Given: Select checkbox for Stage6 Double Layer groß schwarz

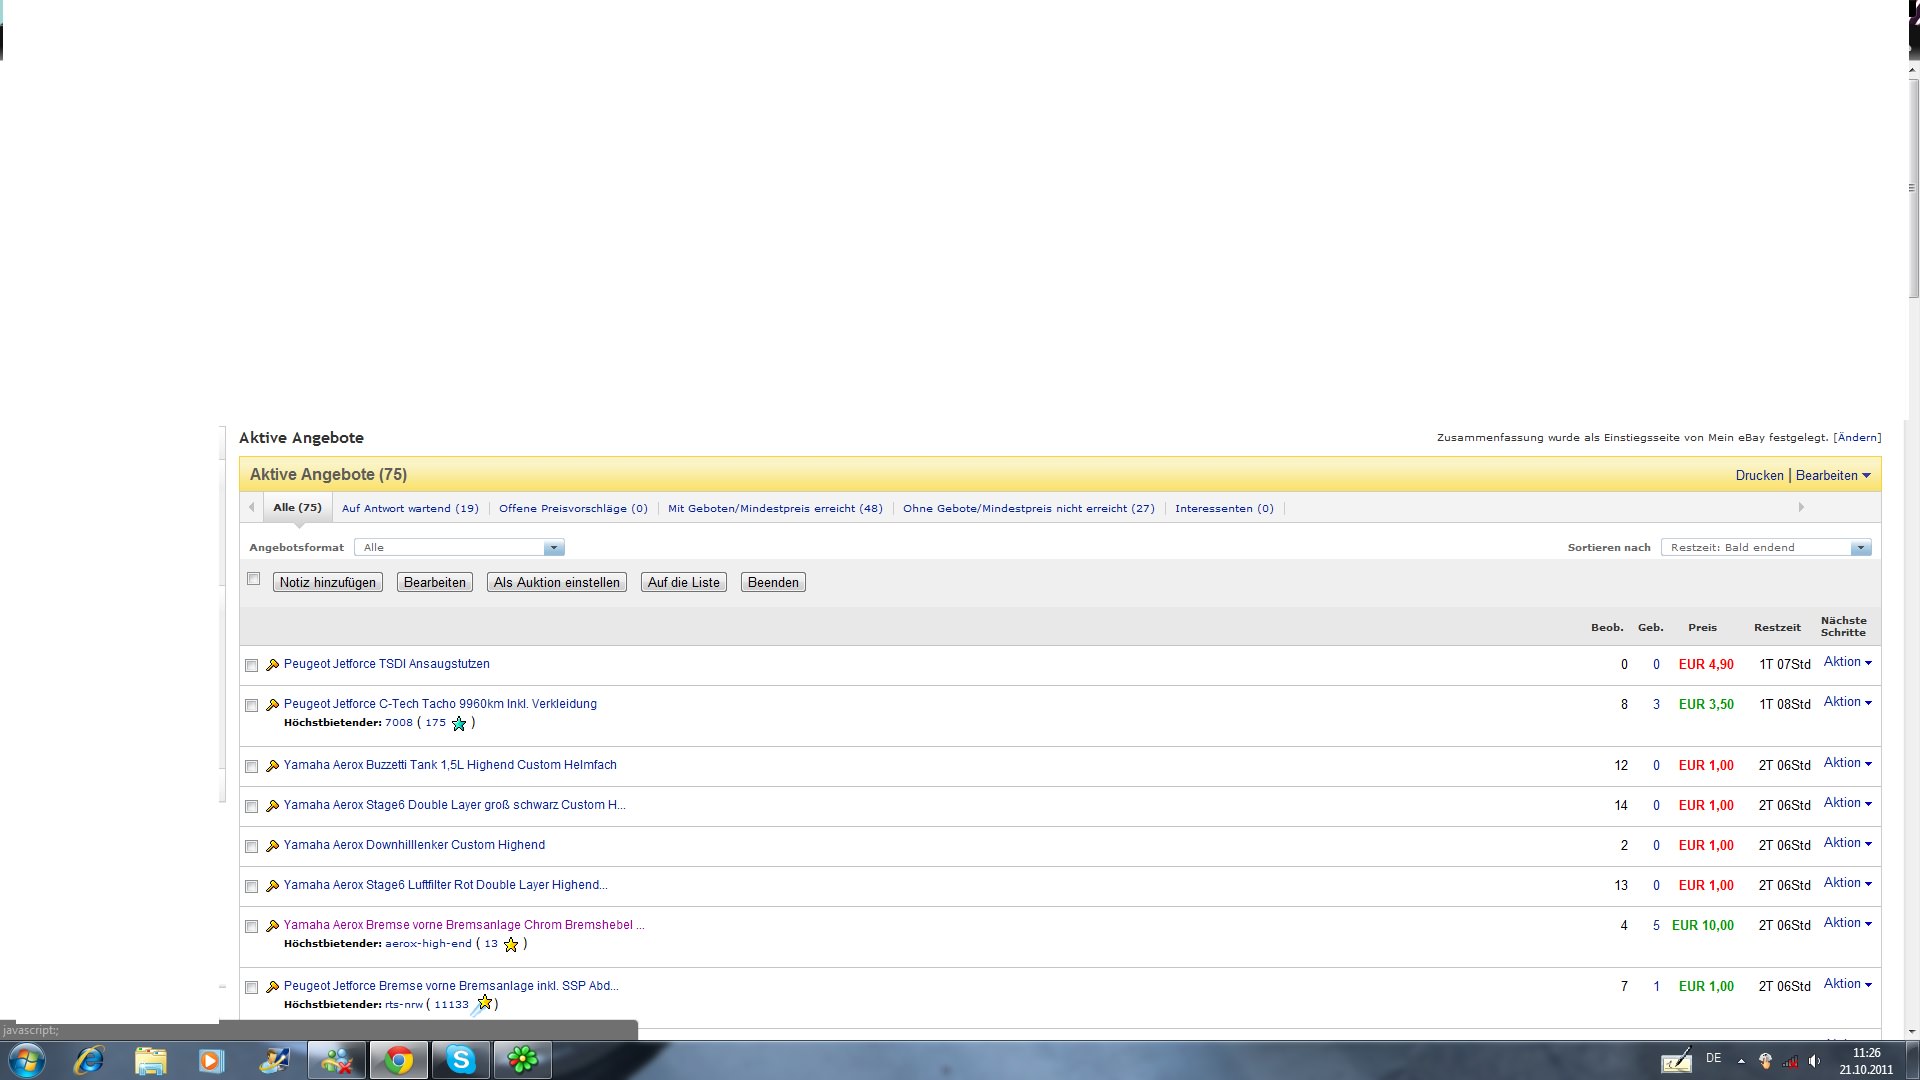Looking at the screenshot, I should 252,807.
